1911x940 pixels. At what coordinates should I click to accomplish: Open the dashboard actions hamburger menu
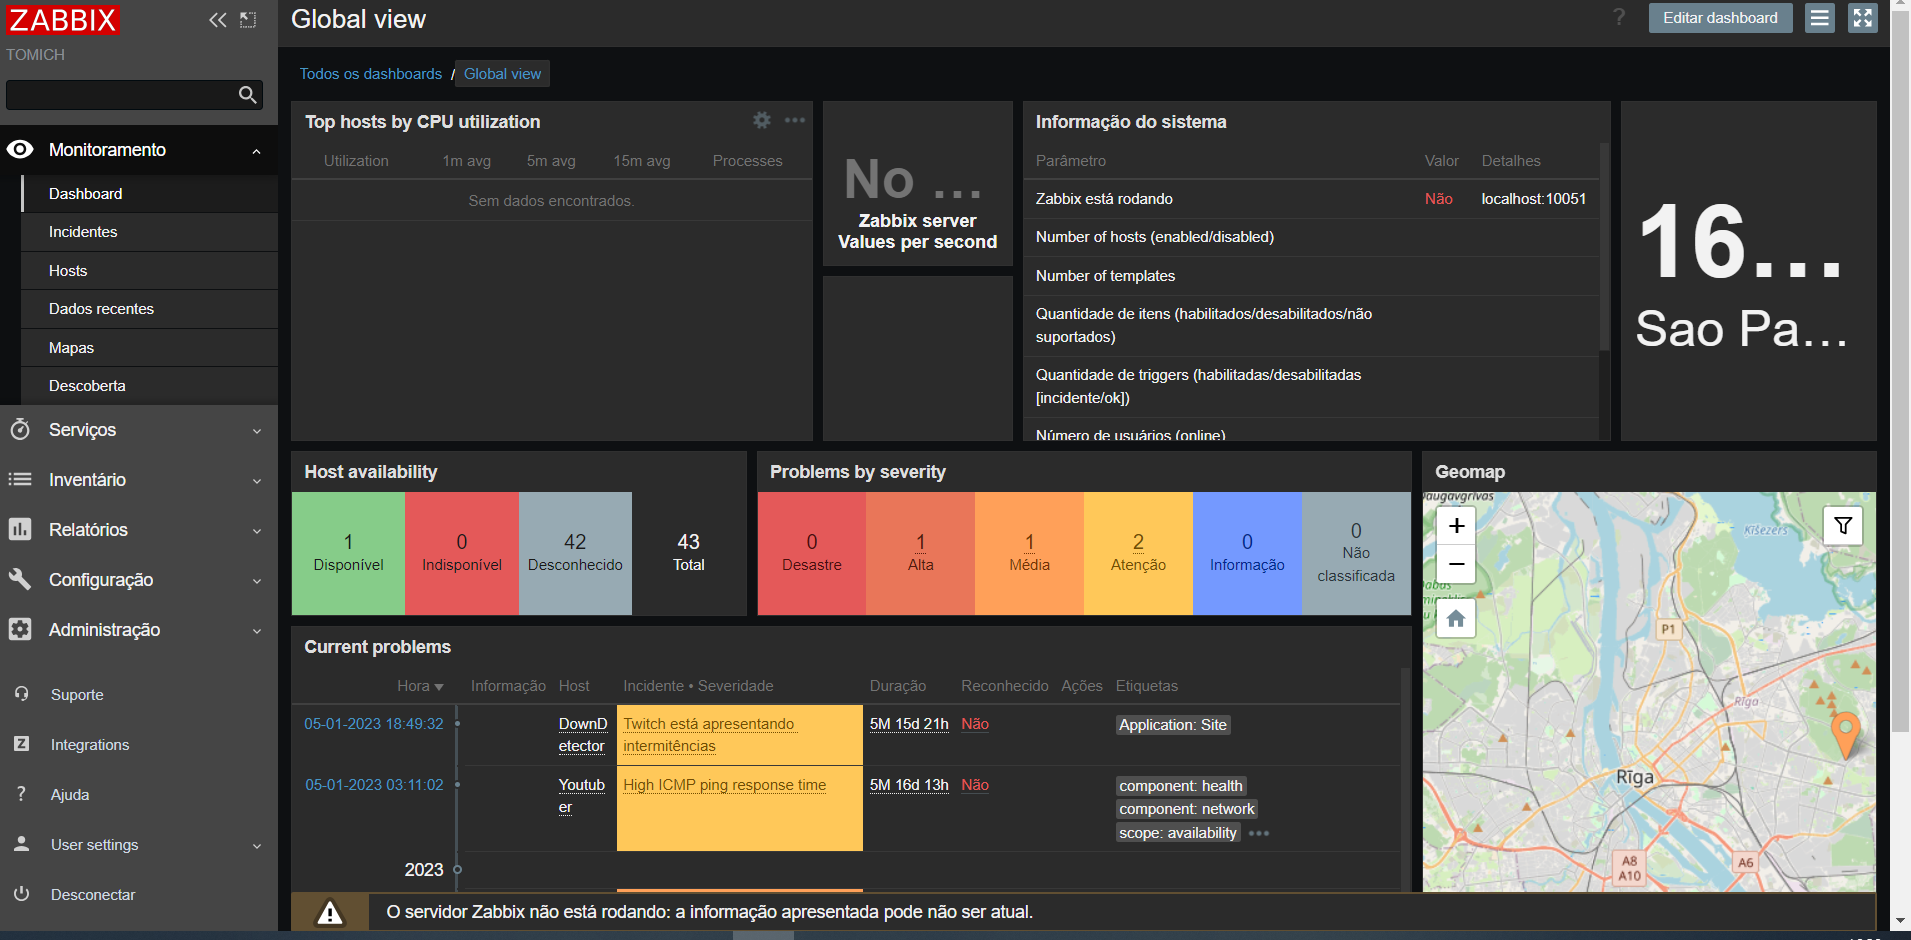pyautogui.click(x=1820, y=18)
